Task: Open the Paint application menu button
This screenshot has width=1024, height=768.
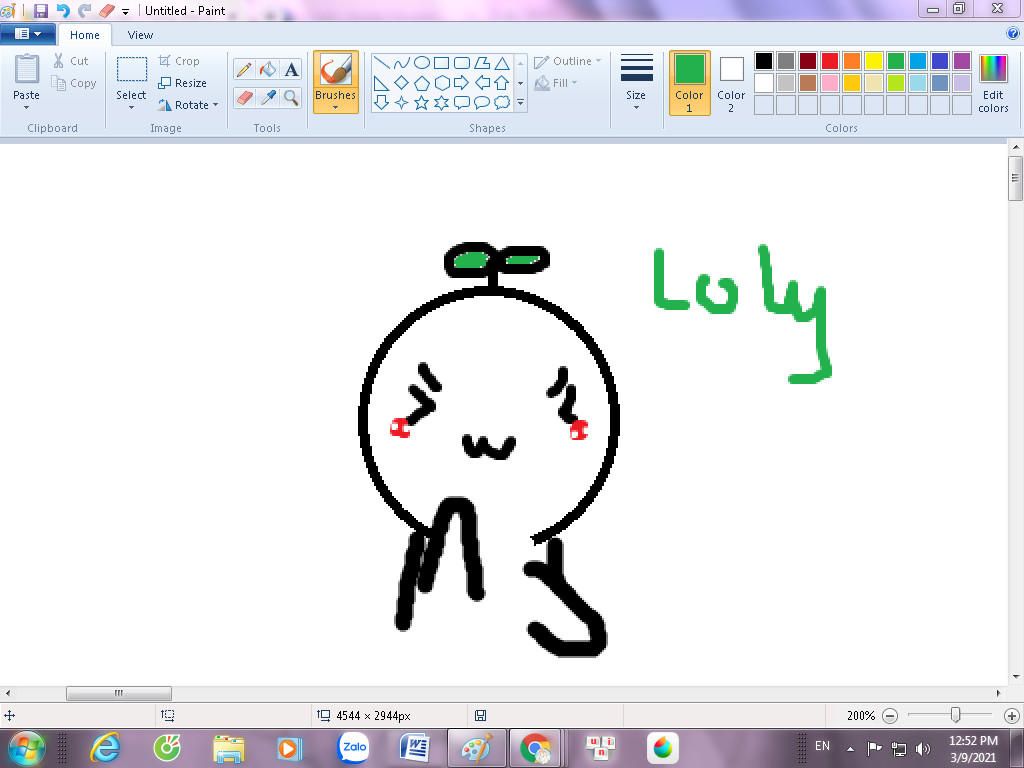Action: [27, 34]
